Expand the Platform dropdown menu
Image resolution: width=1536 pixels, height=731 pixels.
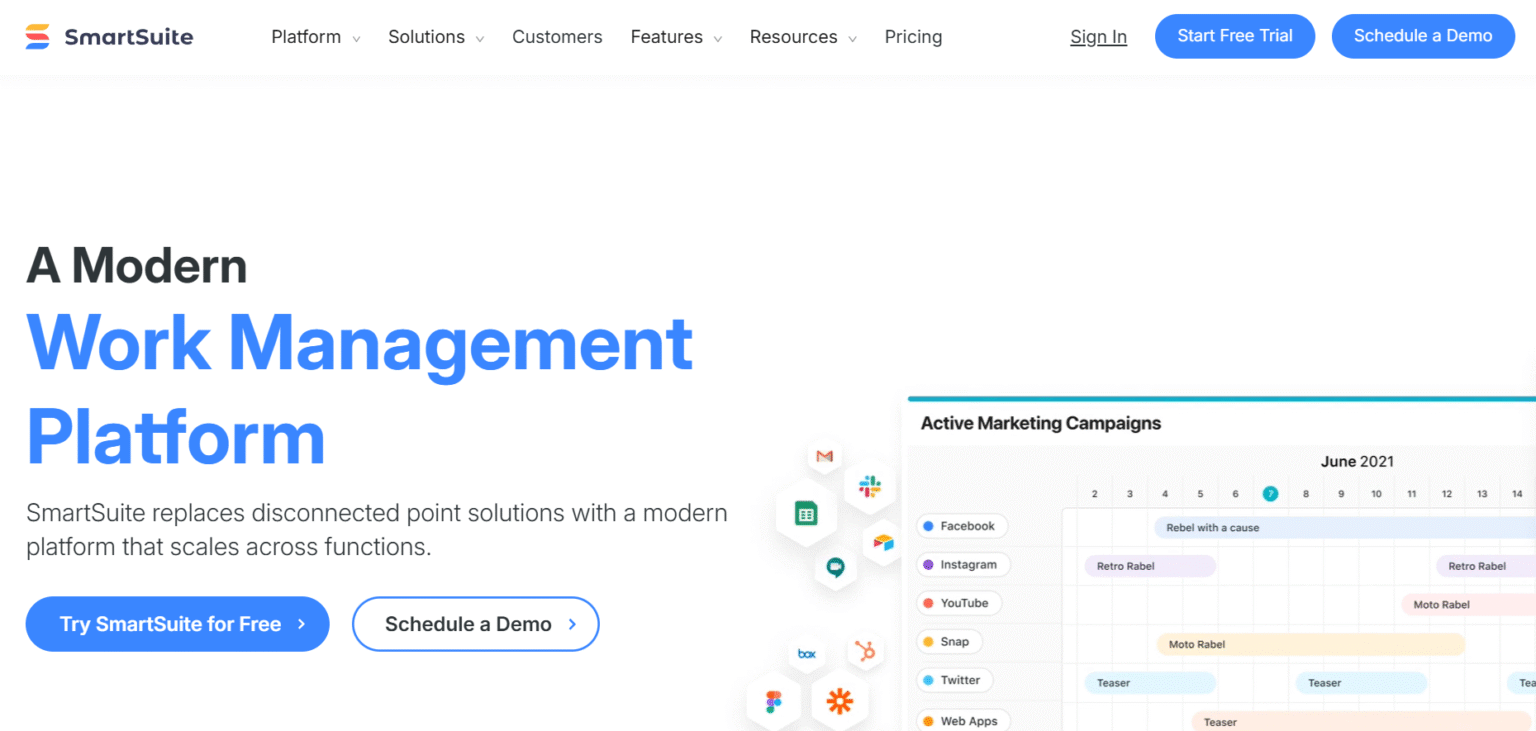point(315,37)
